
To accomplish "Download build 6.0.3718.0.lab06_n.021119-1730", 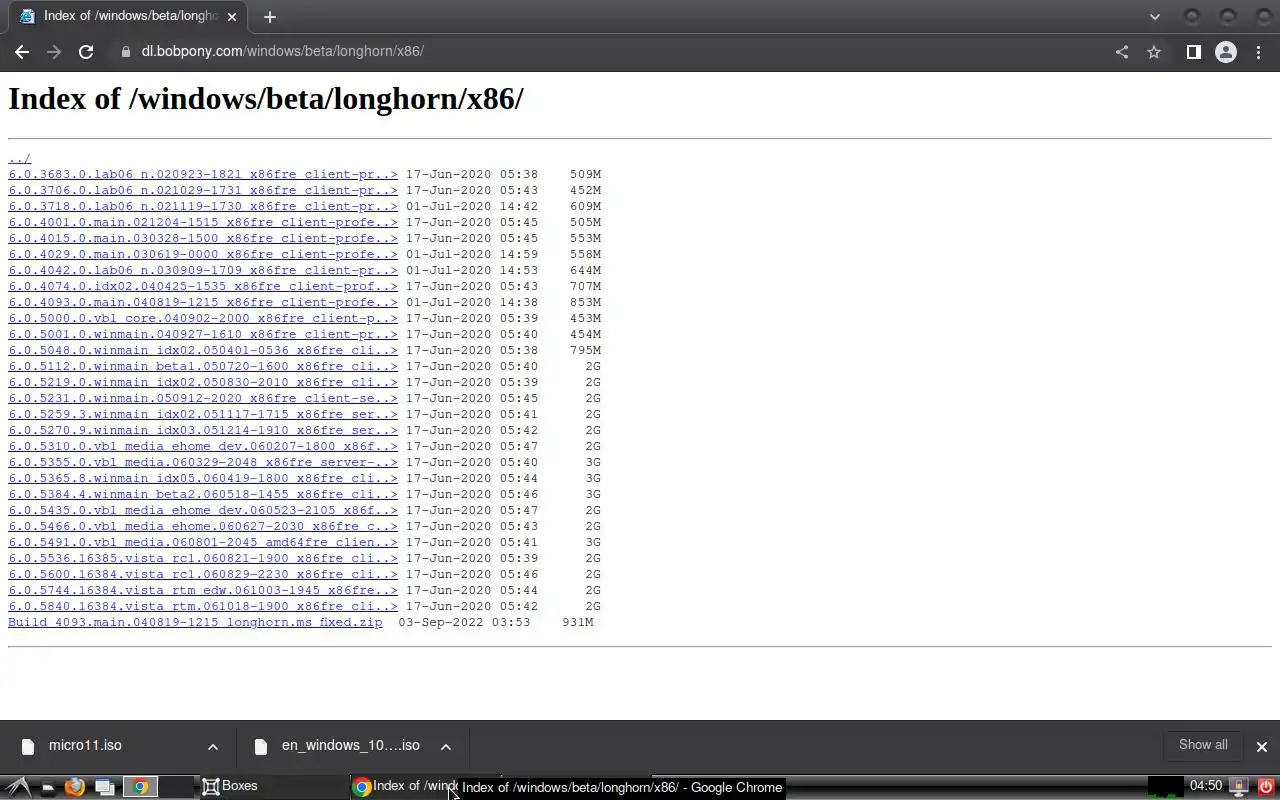I will coord(203,206).
